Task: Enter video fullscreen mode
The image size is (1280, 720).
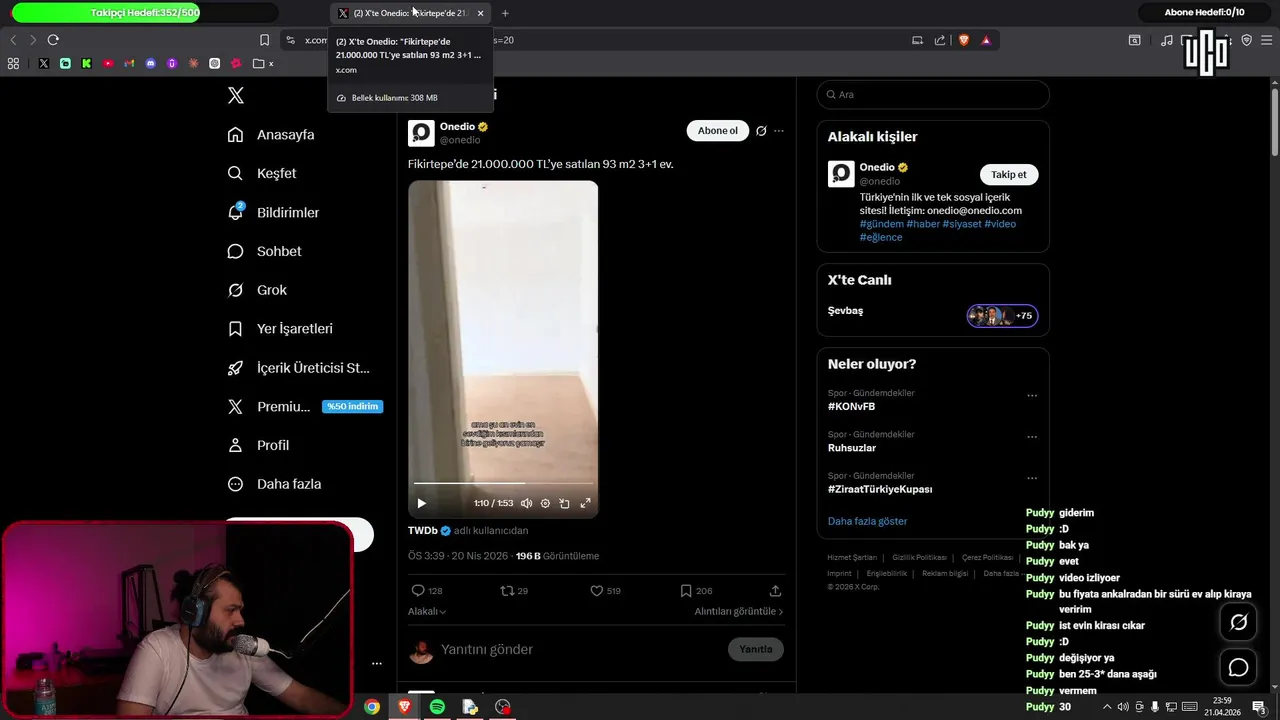Action: tap(586, 503)
